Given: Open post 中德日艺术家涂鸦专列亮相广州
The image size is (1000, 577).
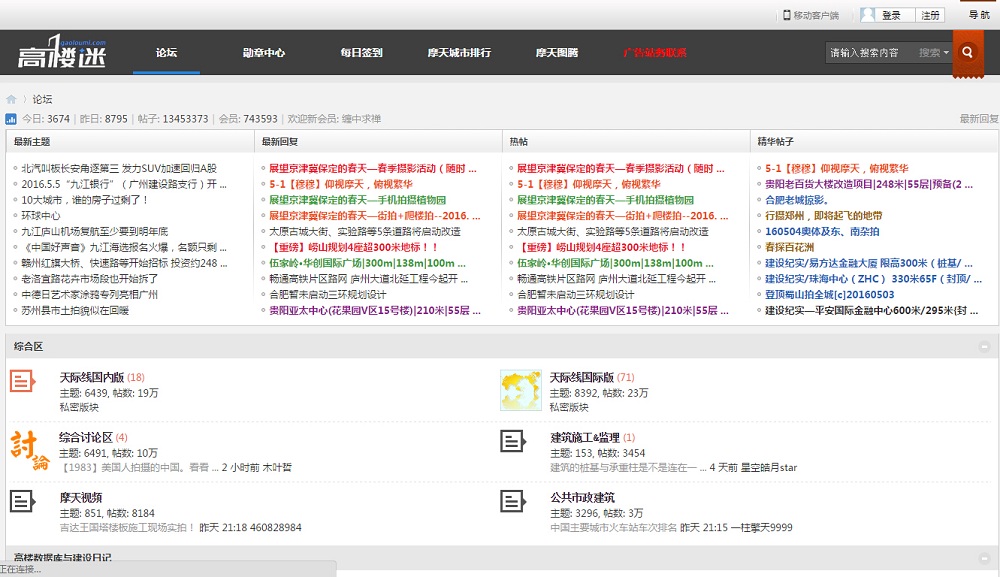Looking at the screenshot, I should tap(89, 295).
